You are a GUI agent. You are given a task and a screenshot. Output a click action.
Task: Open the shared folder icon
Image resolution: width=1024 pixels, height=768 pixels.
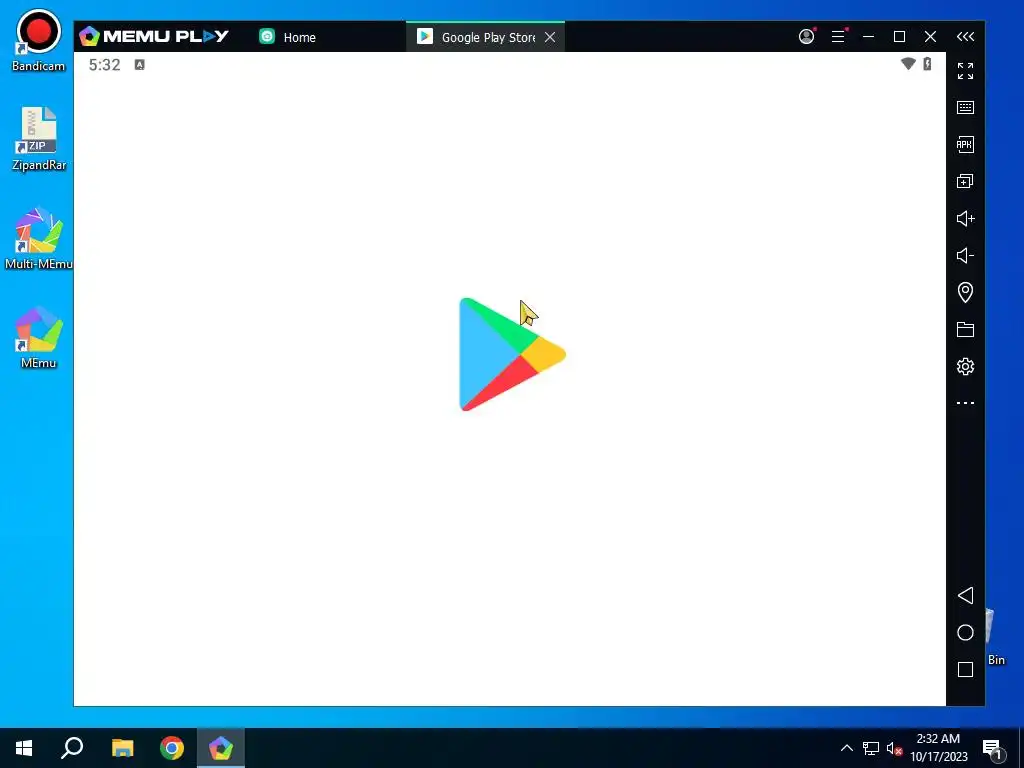(x=965, y=329)
